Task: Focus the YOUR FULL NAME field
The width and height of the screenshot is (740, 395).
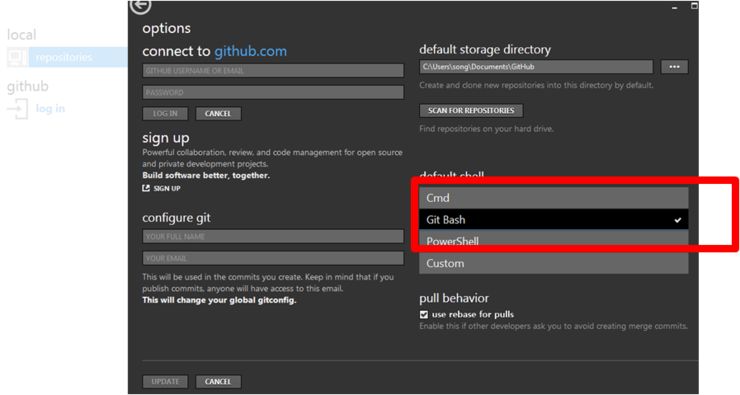Action: [273, 236]
